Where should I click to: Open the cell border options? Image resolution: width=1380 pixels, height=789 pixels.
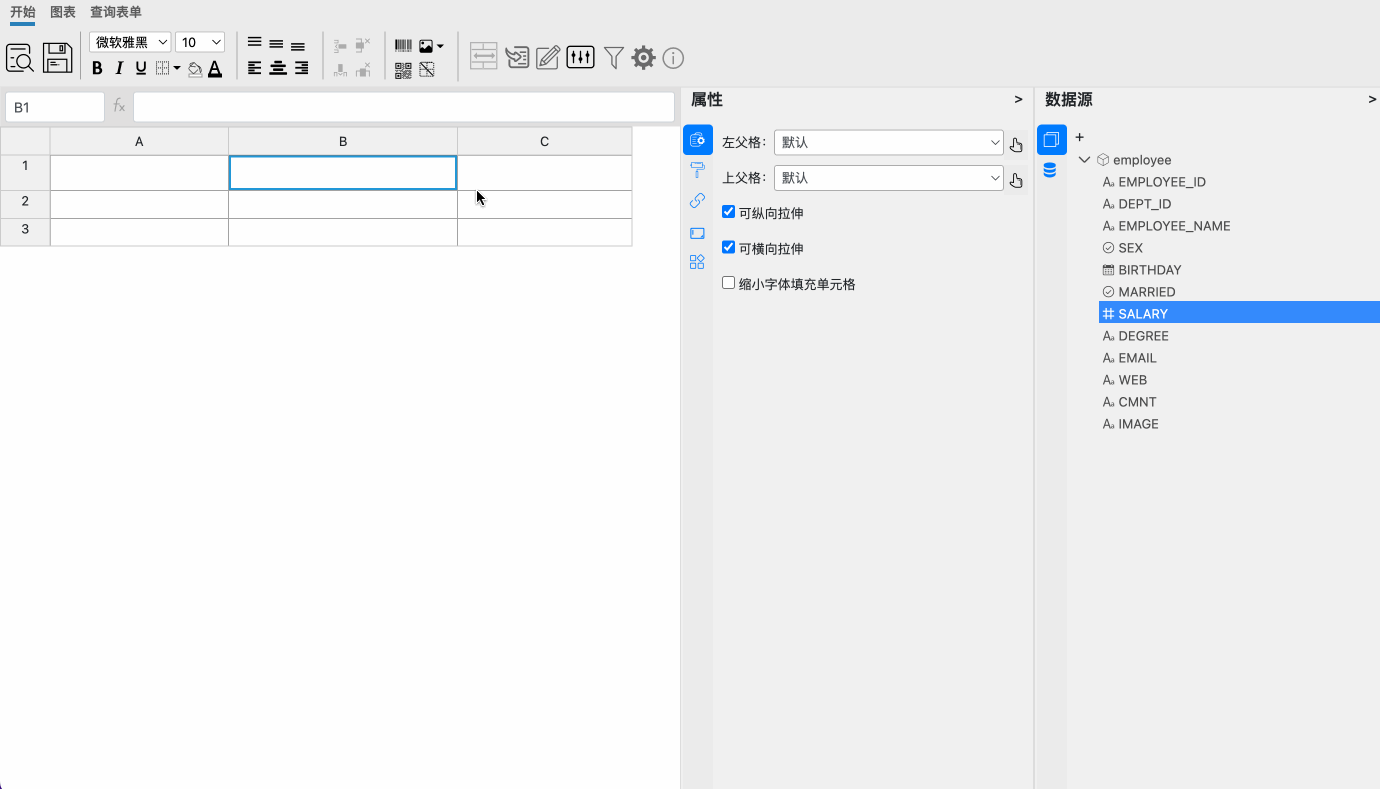[x=168, y=68]
